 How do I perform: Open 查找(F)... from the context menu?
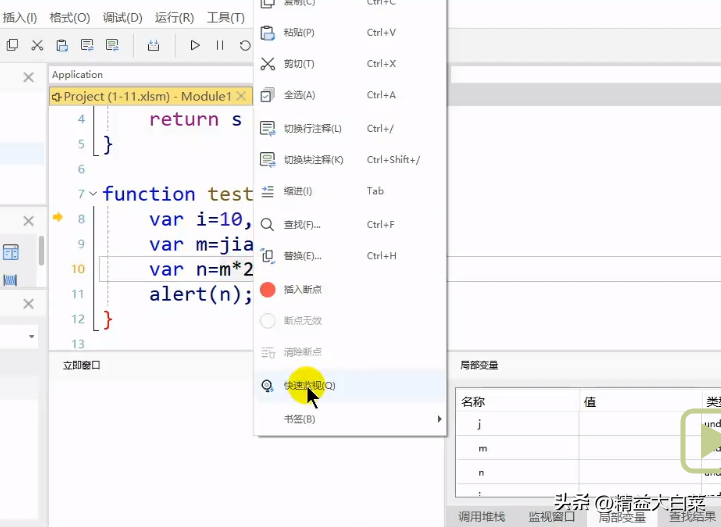[350, 224]
